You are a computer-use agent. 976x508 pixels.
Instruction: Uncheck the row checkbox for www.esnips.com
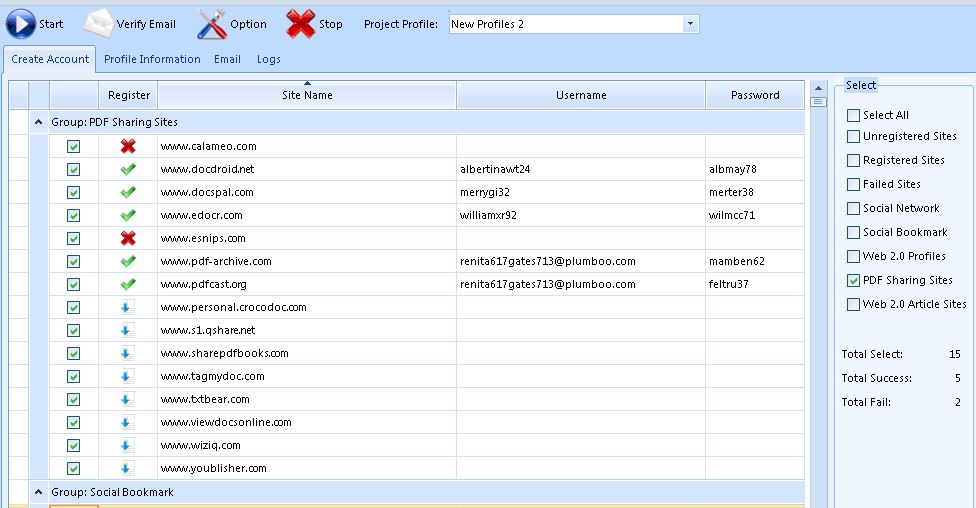pyautogui.click(x=73, y=238)
